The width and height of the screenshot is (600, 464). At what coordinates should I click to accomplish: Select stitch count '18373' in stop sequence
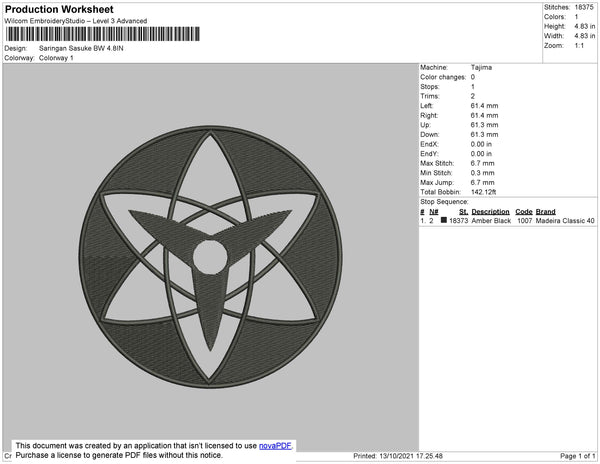tap(458, 221)
